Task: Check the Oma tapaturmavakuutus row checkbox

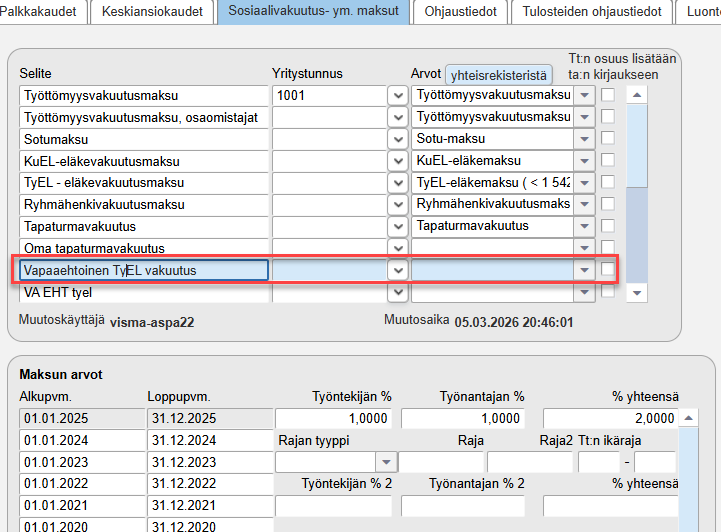Action: tap(608, 247)
